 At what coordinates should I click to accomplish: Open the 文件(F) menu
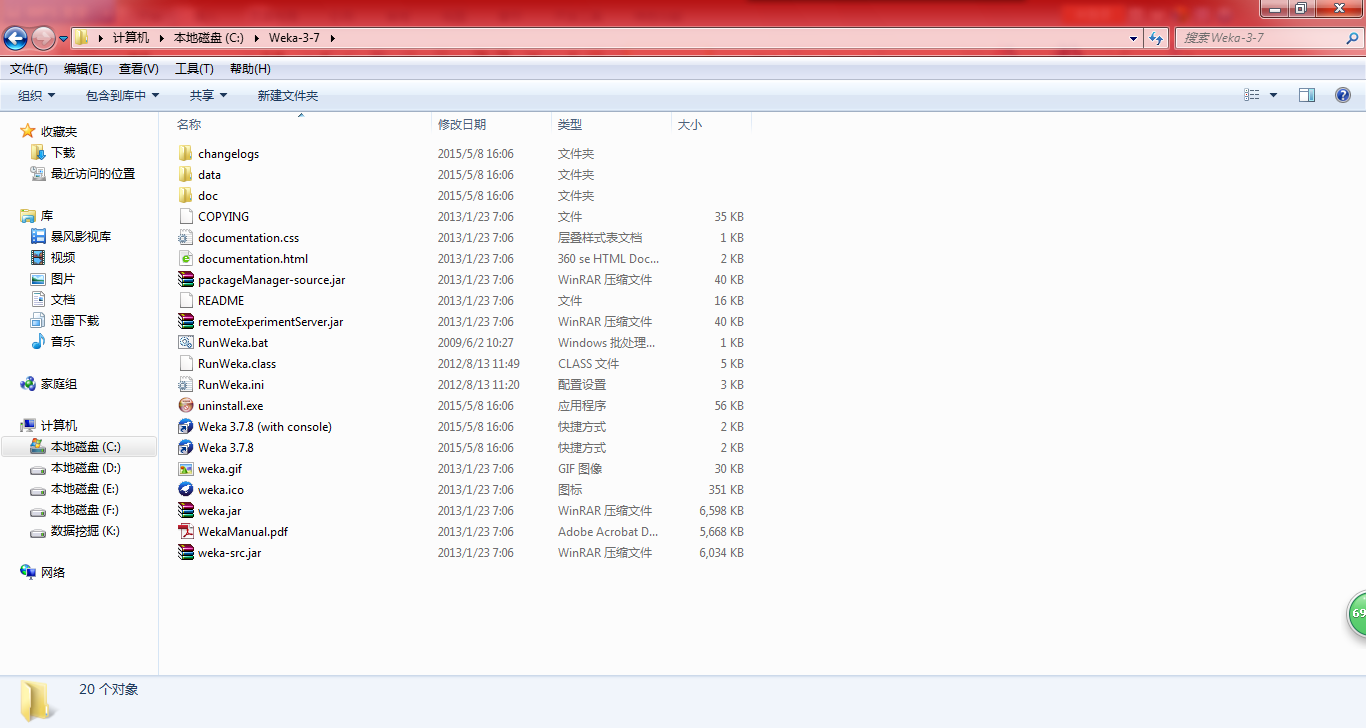pos(29,69)
